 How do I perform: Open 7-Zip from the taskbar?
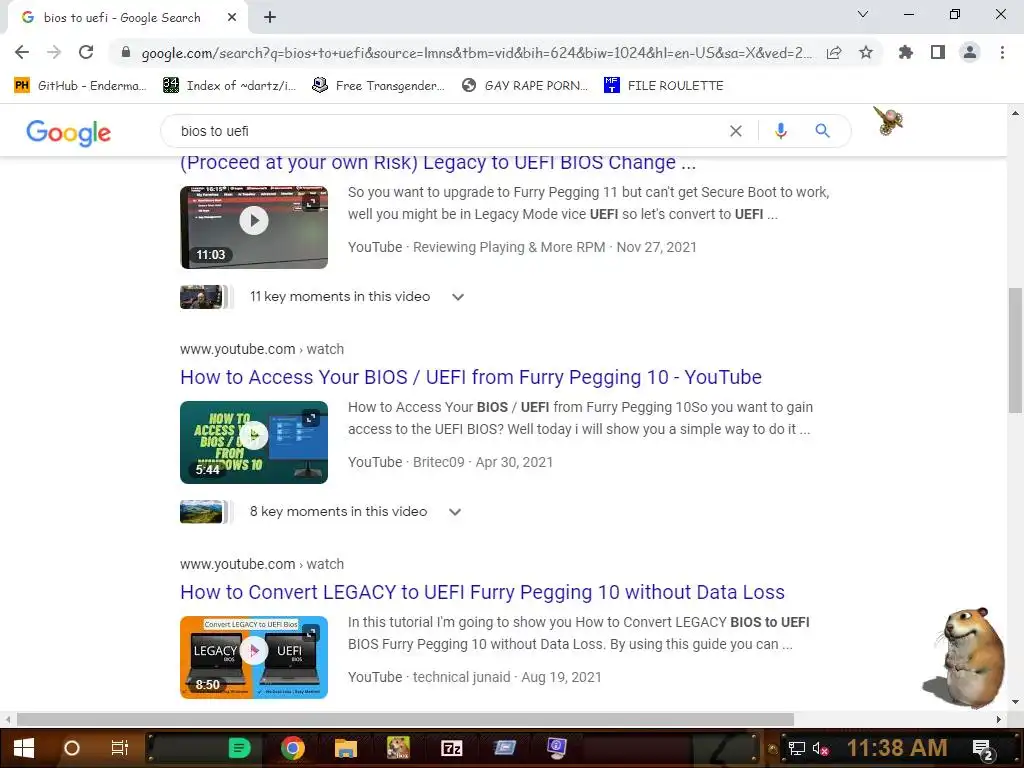click(451, 748)
